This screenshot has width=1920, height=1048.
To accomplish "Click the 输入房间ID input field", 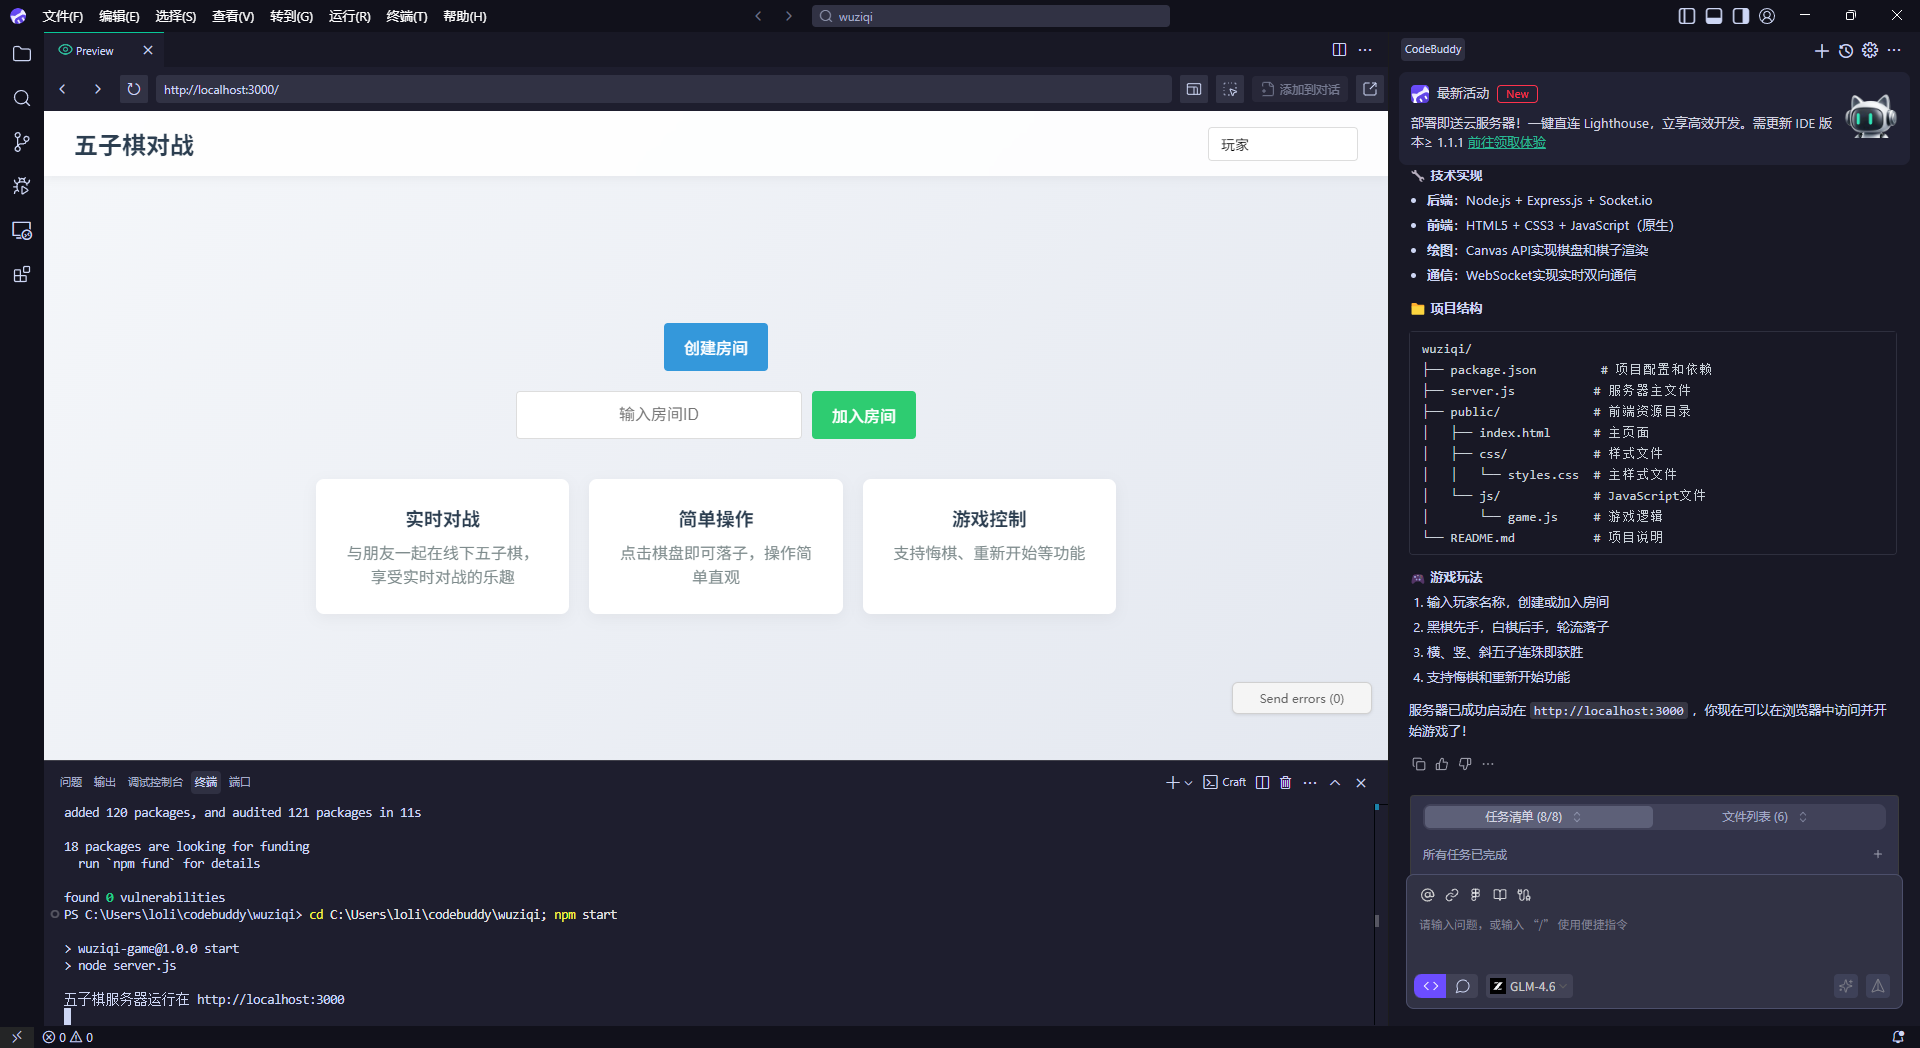I will pos(658,414).
